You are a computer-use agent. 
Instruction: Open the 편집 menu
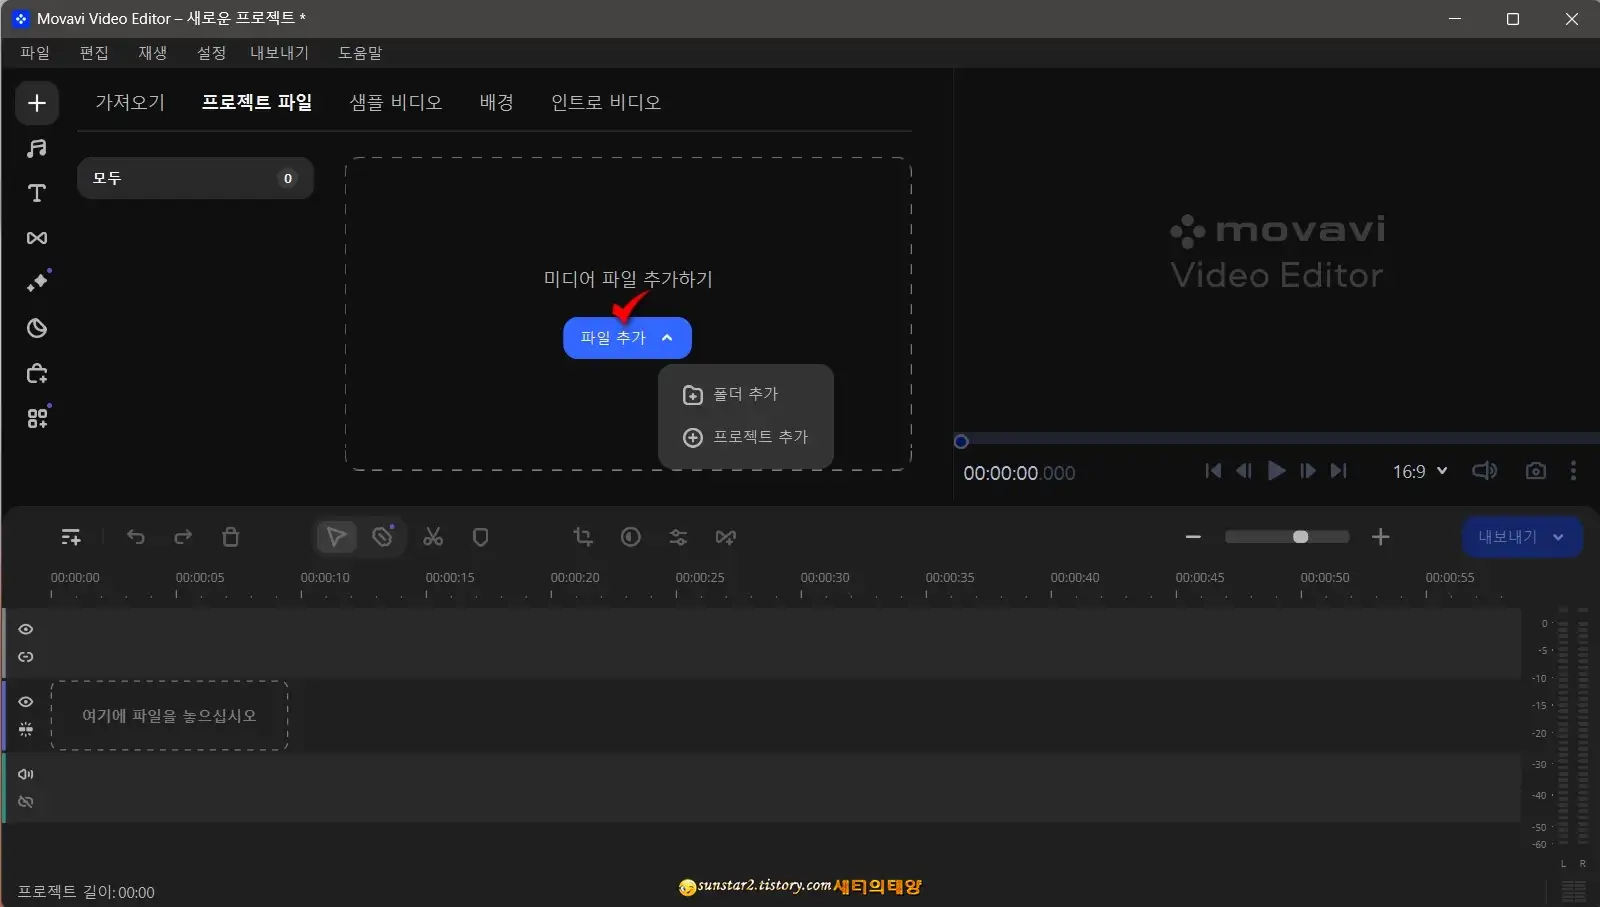pyautogui.click(x=94, y=53)
